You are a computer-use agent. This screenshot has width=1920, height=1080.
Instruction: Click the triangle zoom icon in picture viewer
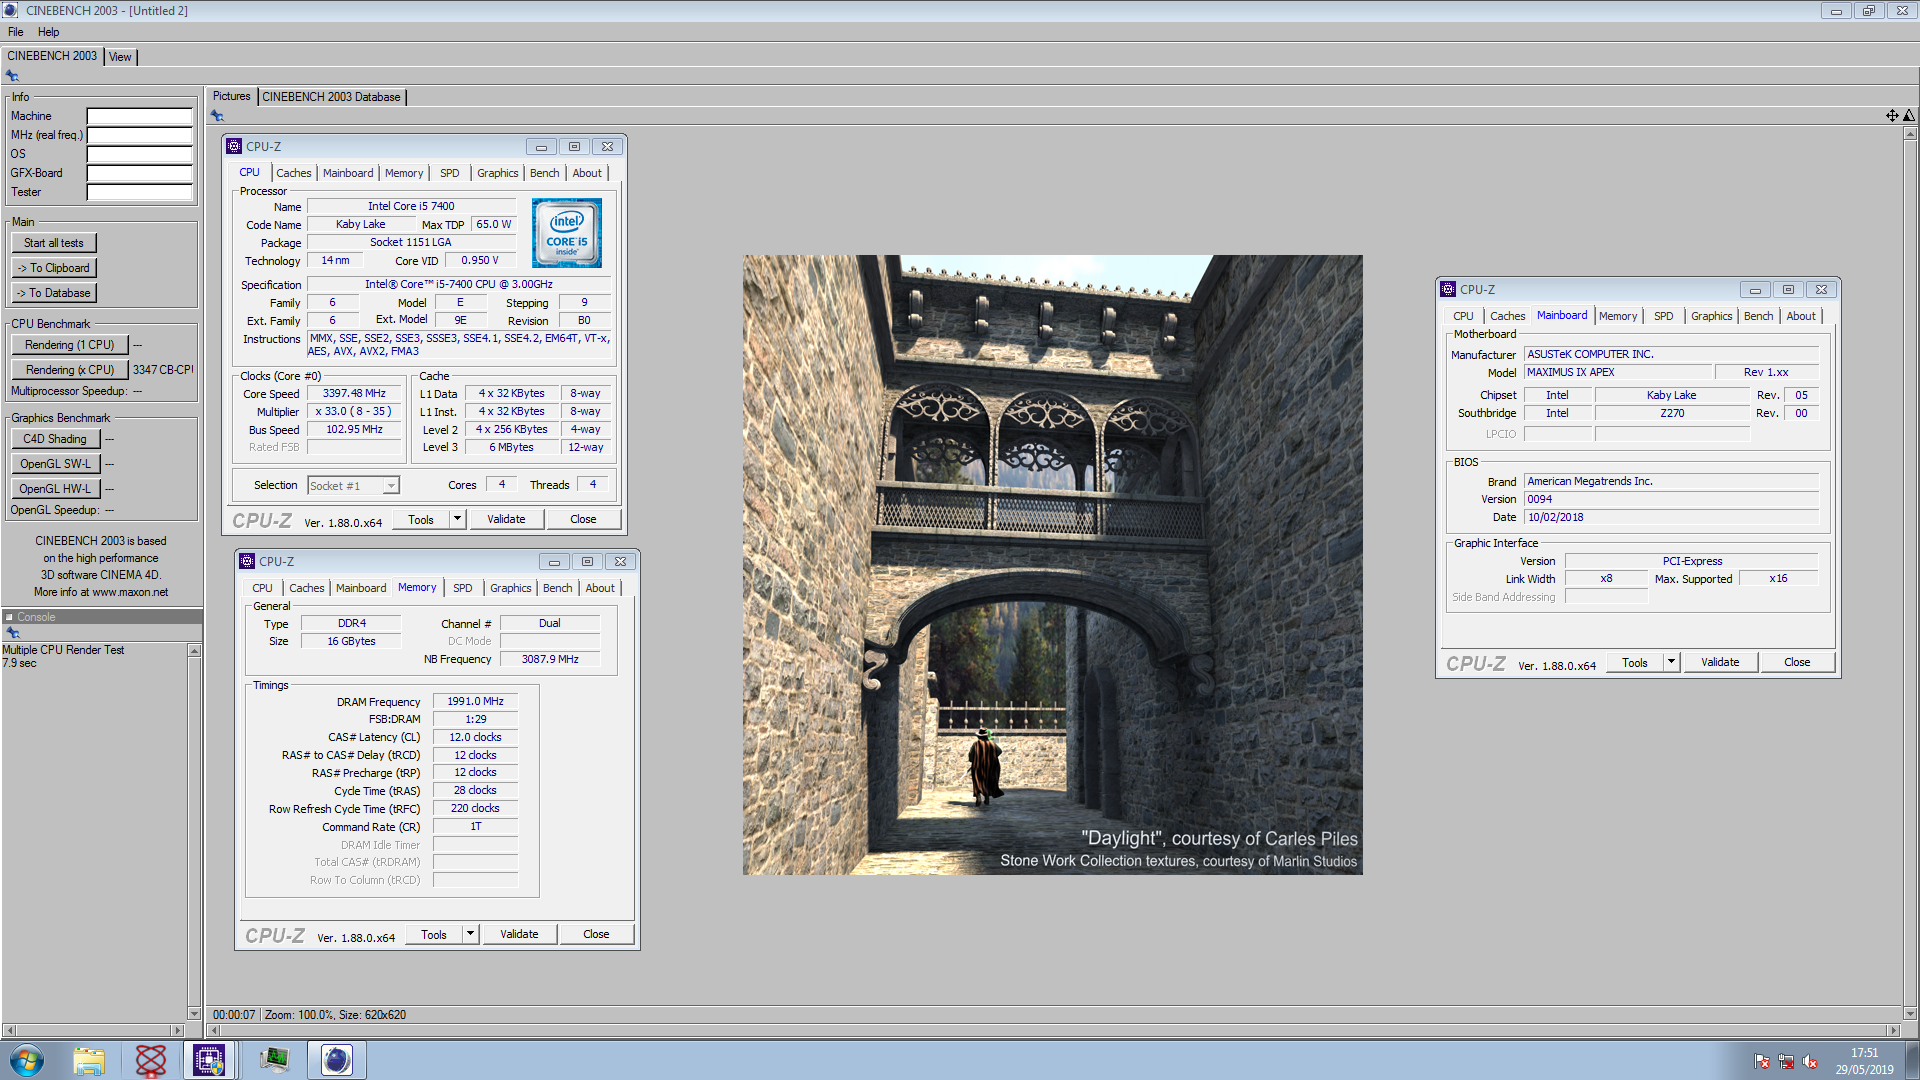[x=1909, y=116]
